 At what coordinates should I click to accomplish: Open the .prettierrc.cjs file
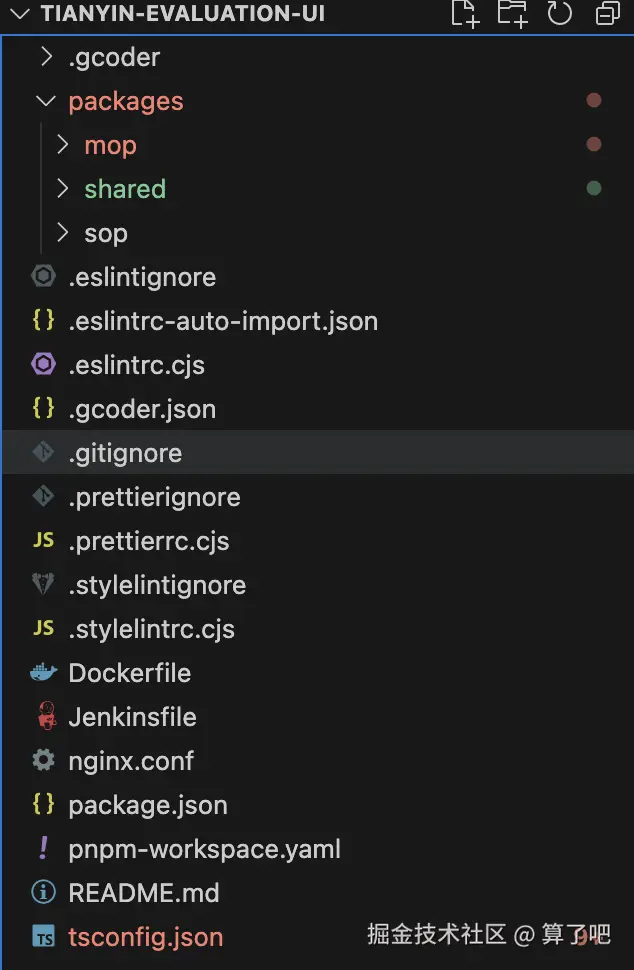148,541
